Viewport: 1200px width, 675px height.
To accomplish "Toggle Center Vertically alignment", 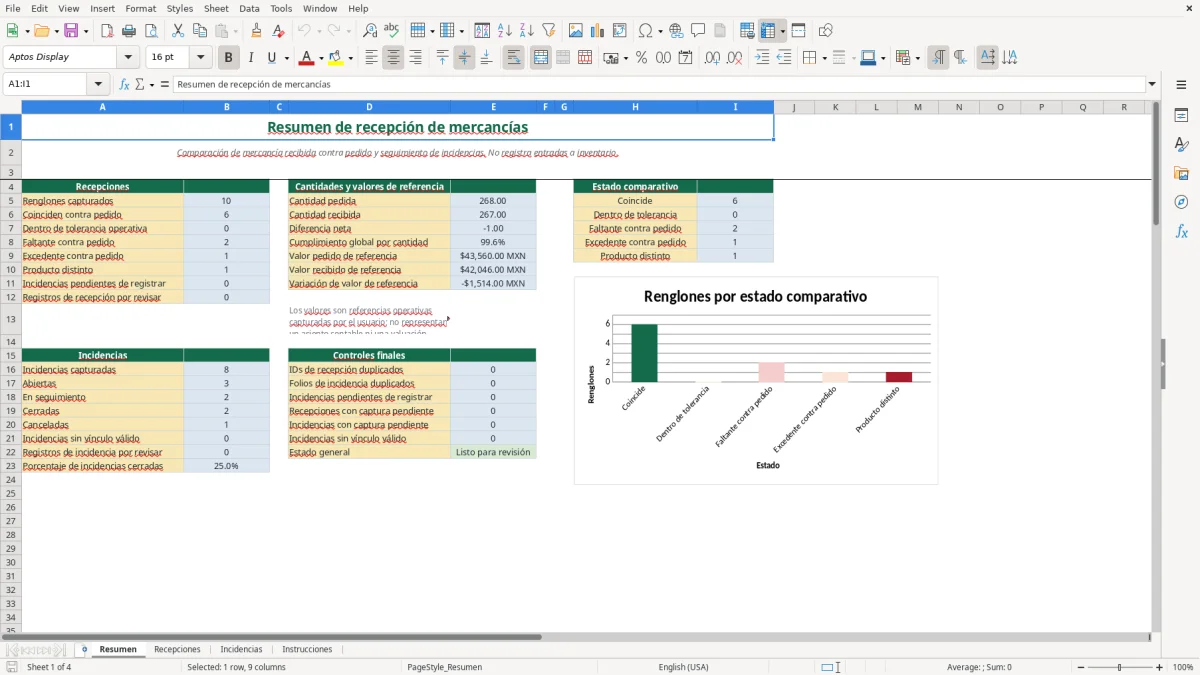I will click(464, 58).
